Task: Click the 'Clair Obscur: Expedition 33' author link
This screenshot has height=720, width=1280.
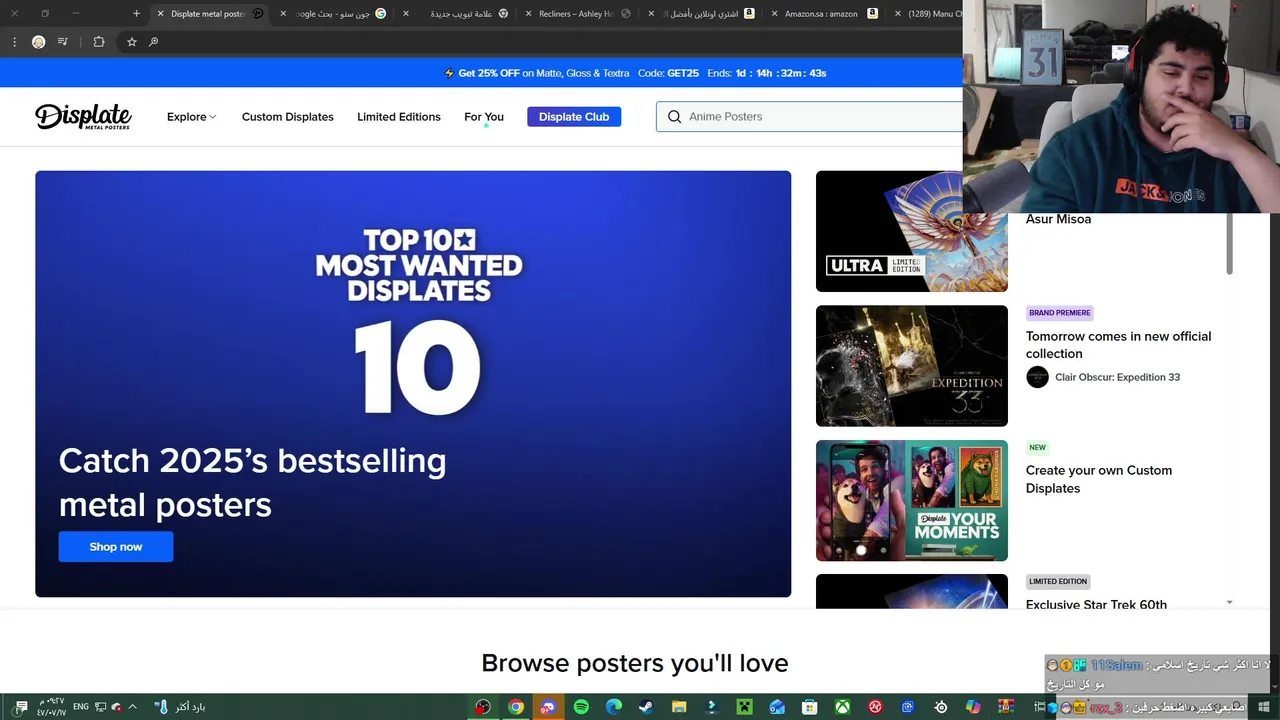Action: click(x=1117, y=377)
